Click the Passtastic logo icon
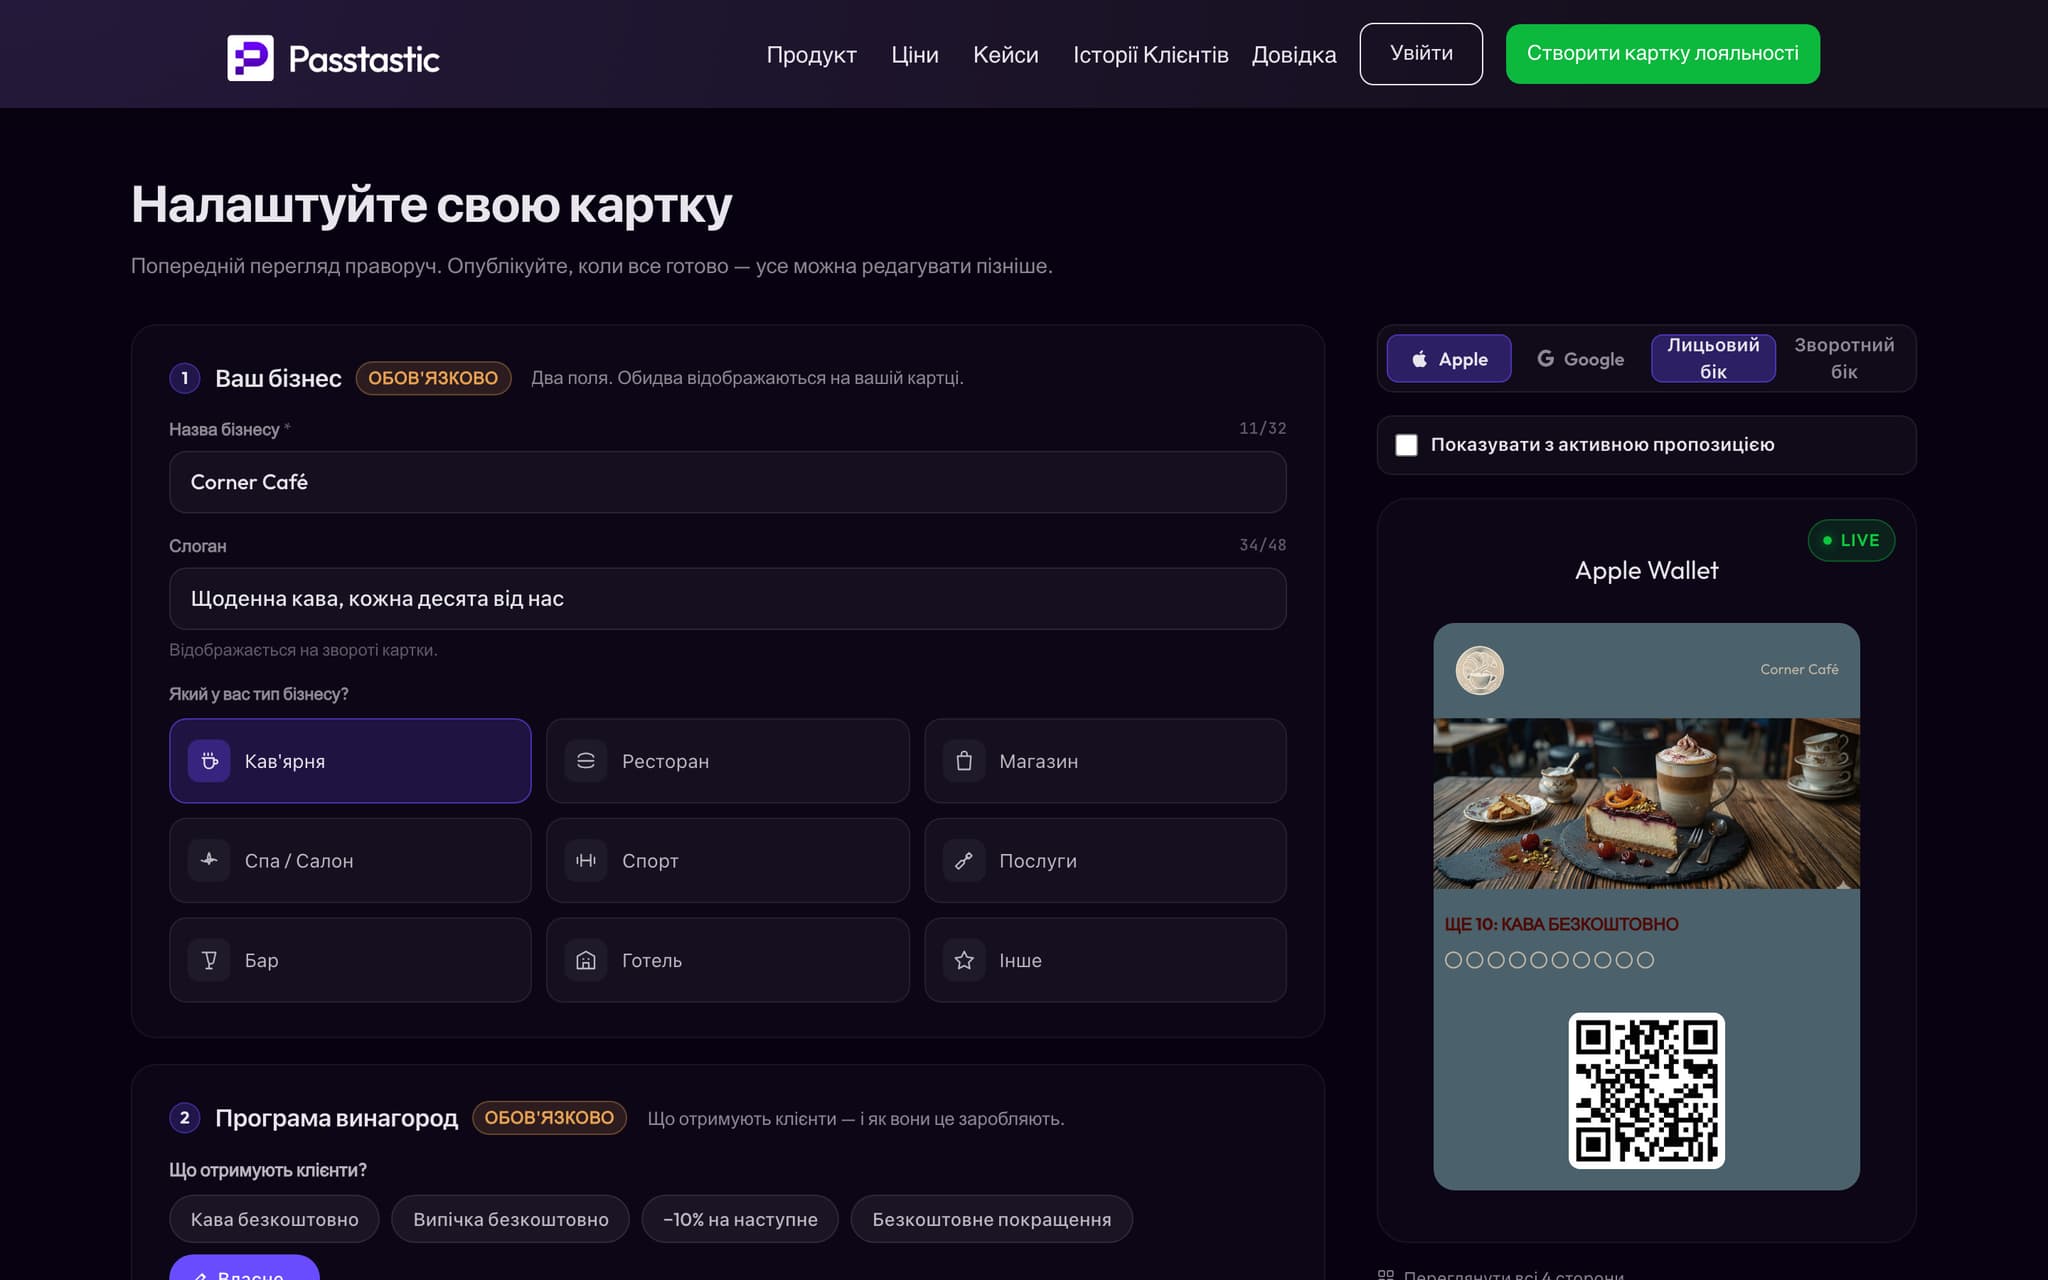Viewport: 2048px width, 1280px height. click(x=250, y=58)
